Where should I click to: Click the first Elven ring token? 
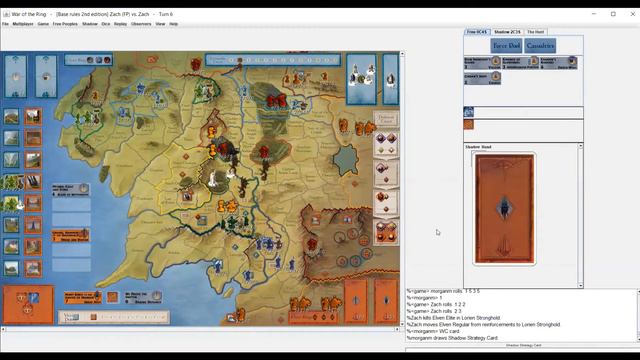pos(90,60)
